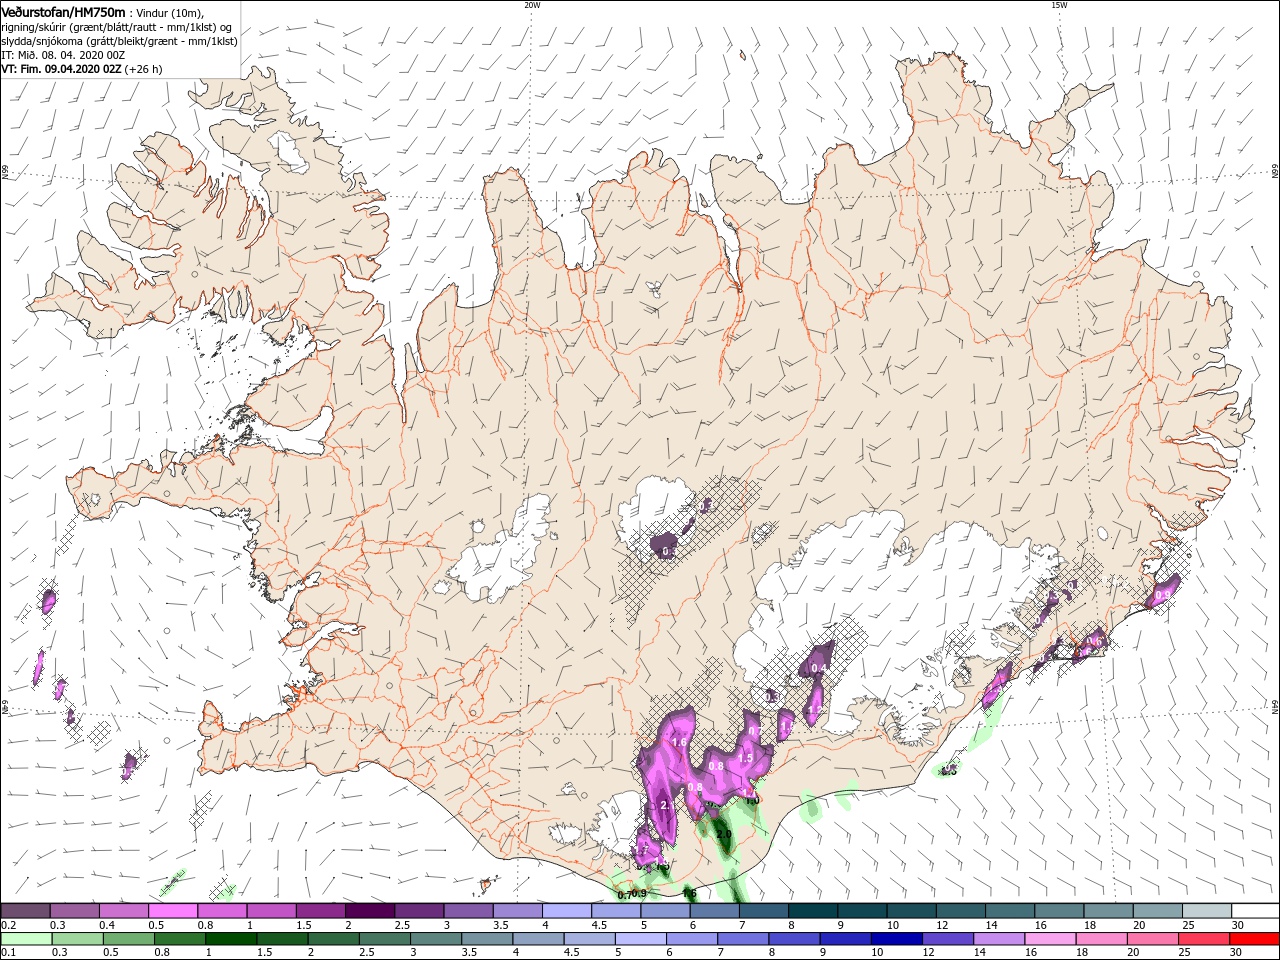Image resolution: width=1280 pixels, height=960 pixels.
Task: Click the slydda/snjókoma legend description line
Action: coord(119,41)
